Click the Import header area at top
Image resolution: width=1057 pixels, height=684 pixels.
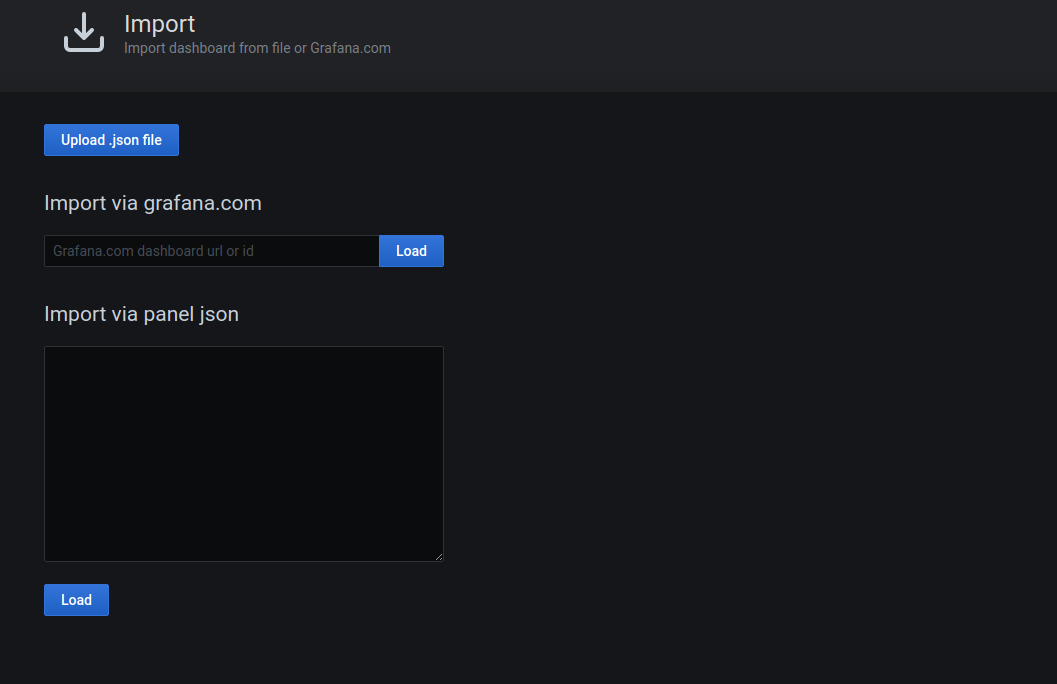pos(160,23)
